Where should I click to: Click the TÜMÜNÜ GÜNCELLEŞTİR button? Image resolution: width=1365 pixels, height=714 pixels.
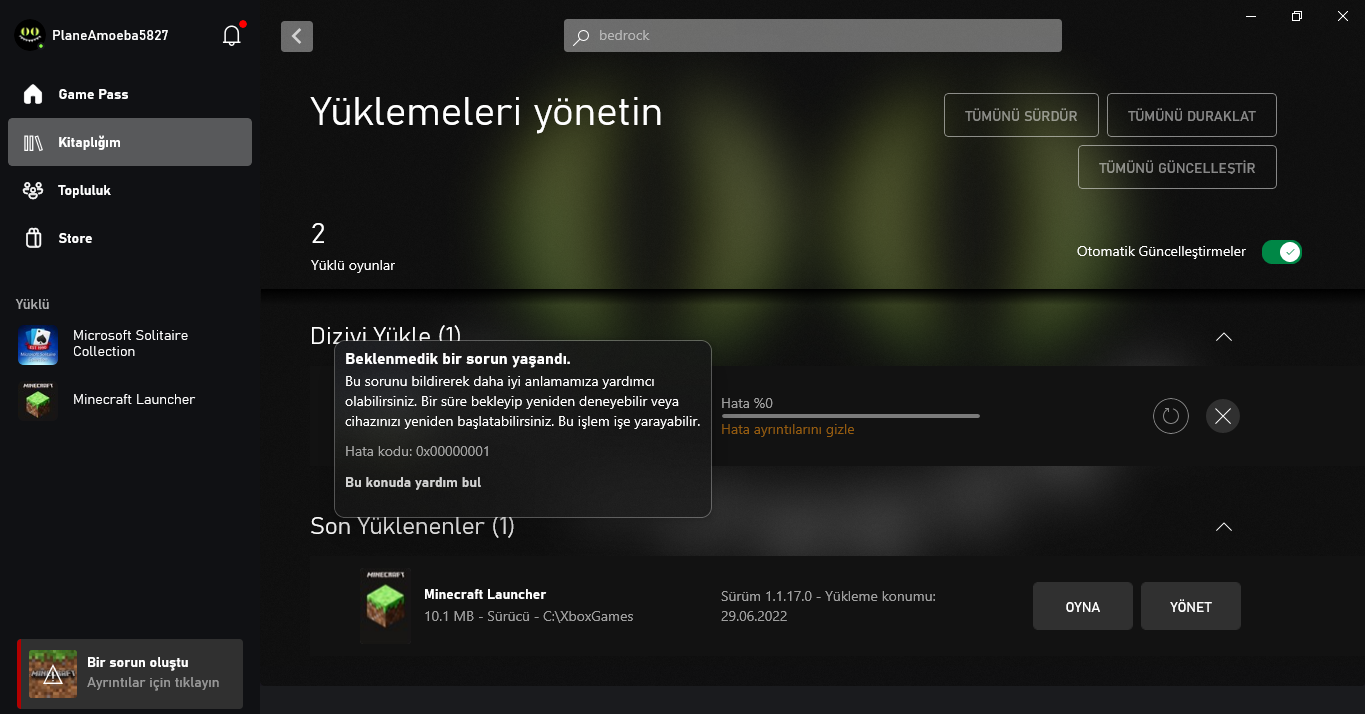(x=1177, y=168)
